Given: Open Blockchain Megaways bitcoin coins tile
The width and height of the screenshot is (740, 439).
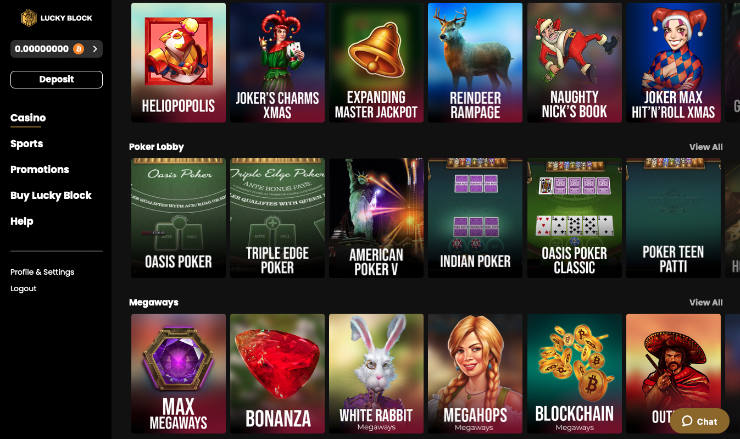Looking at the screenshot, I should click(574, 373).
